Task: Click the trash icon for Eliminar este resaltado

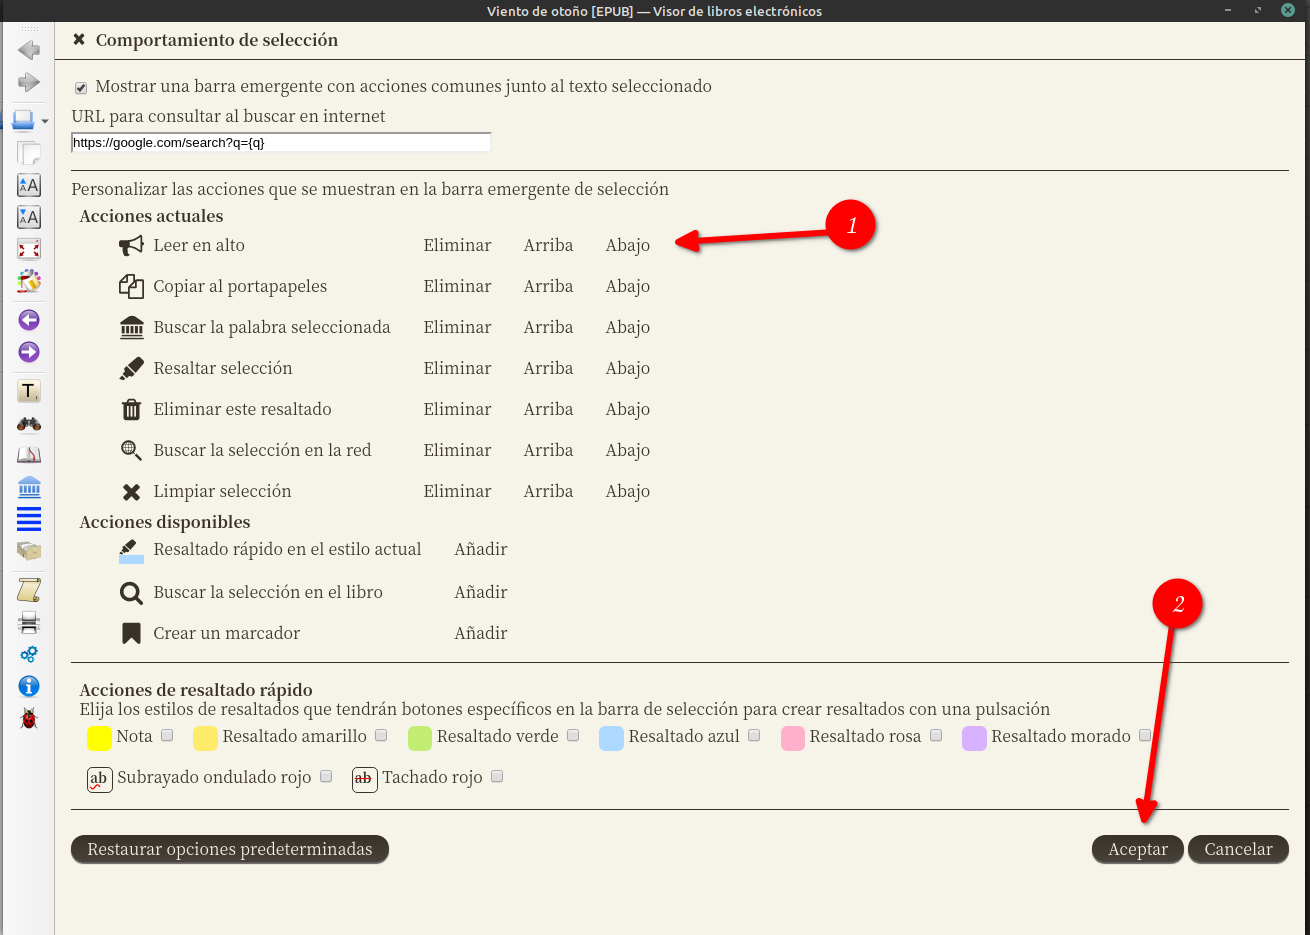Action: tap(131, 409)
